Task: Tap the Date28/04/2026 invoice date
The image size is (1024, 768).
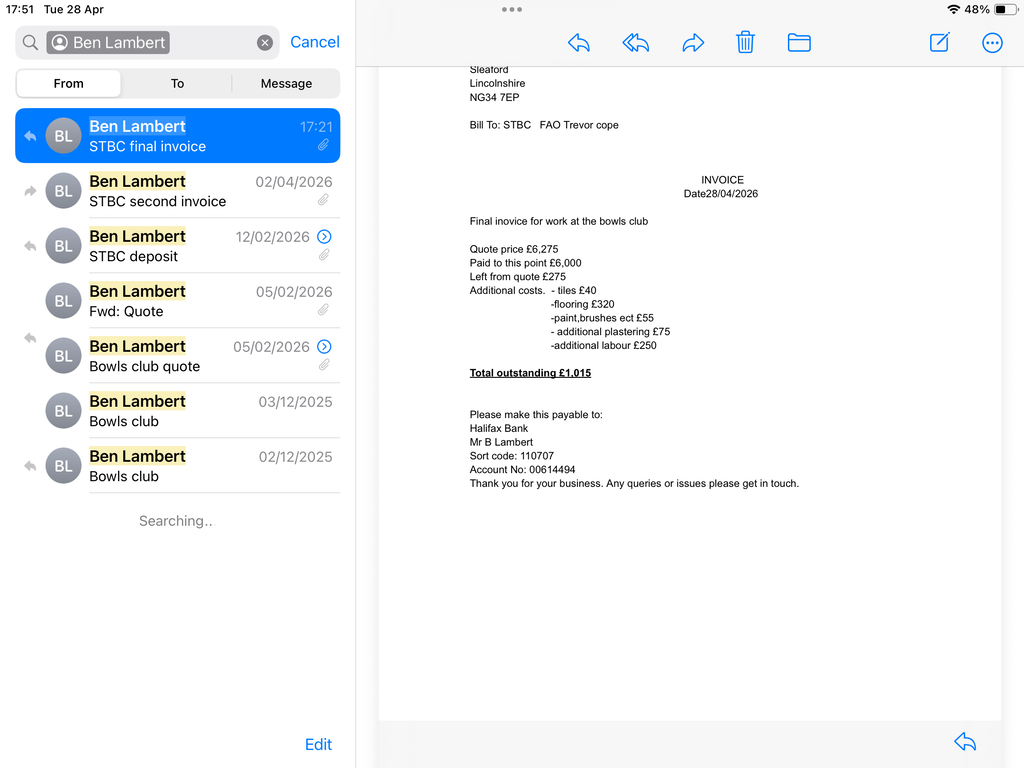Action: pyautogui.click(x=721, y=193)
